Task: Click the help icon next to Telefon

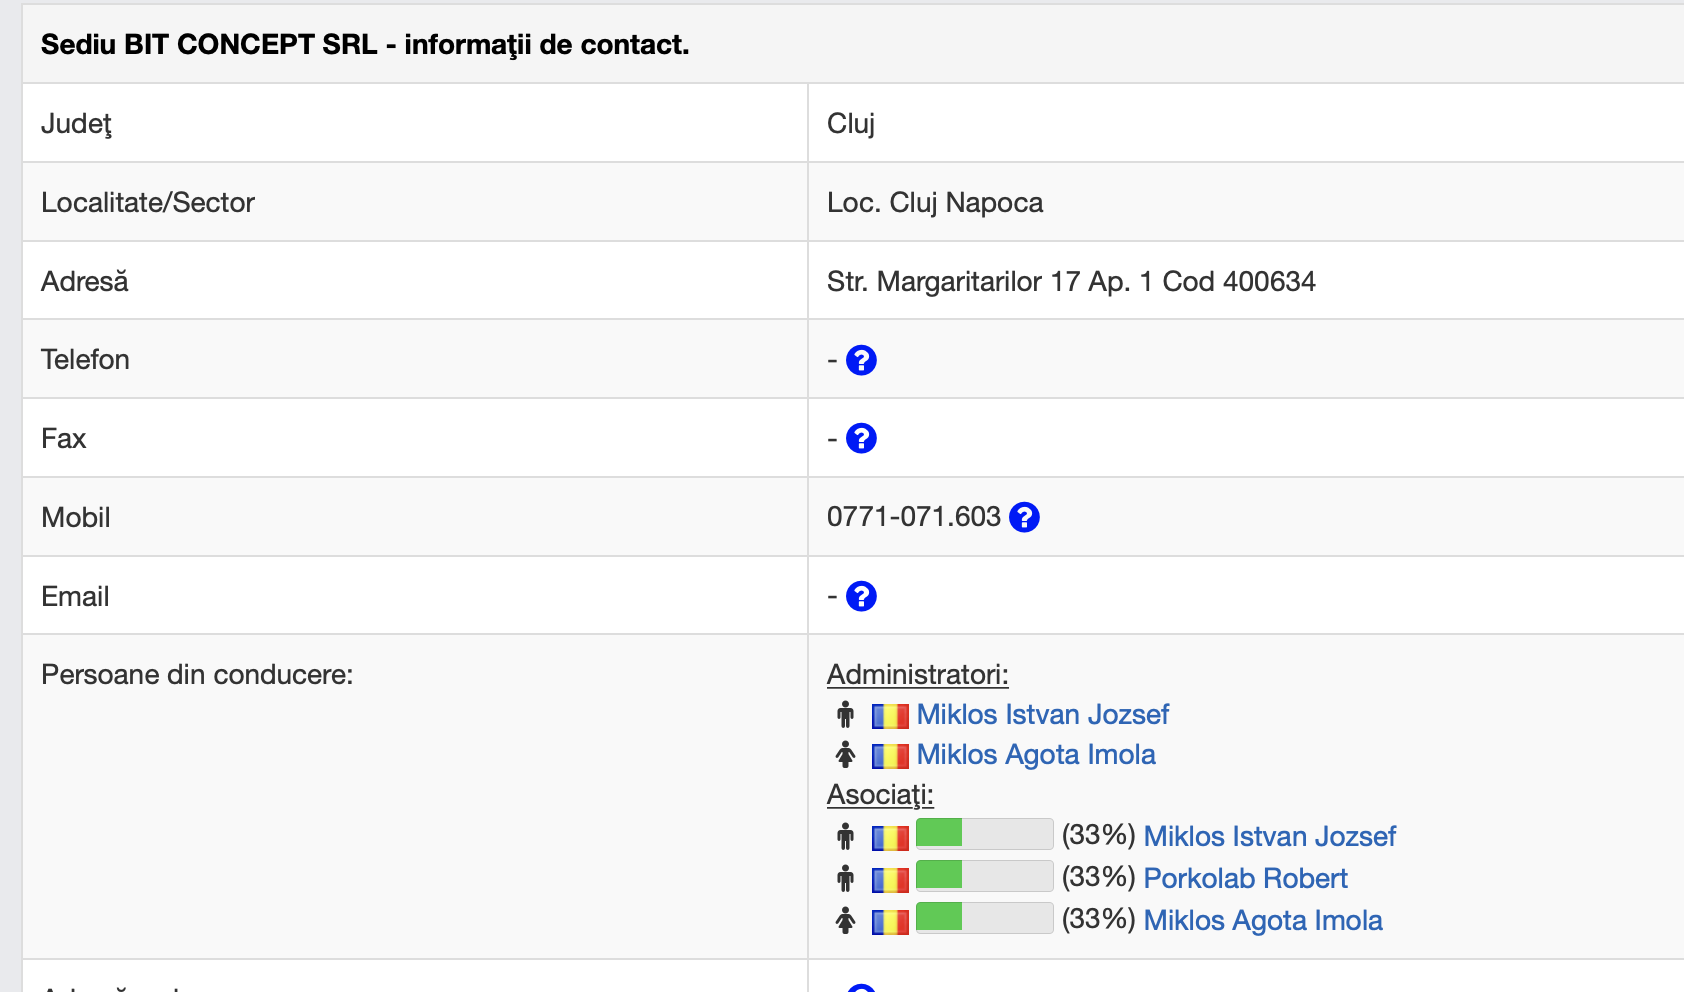Action: 861,360
